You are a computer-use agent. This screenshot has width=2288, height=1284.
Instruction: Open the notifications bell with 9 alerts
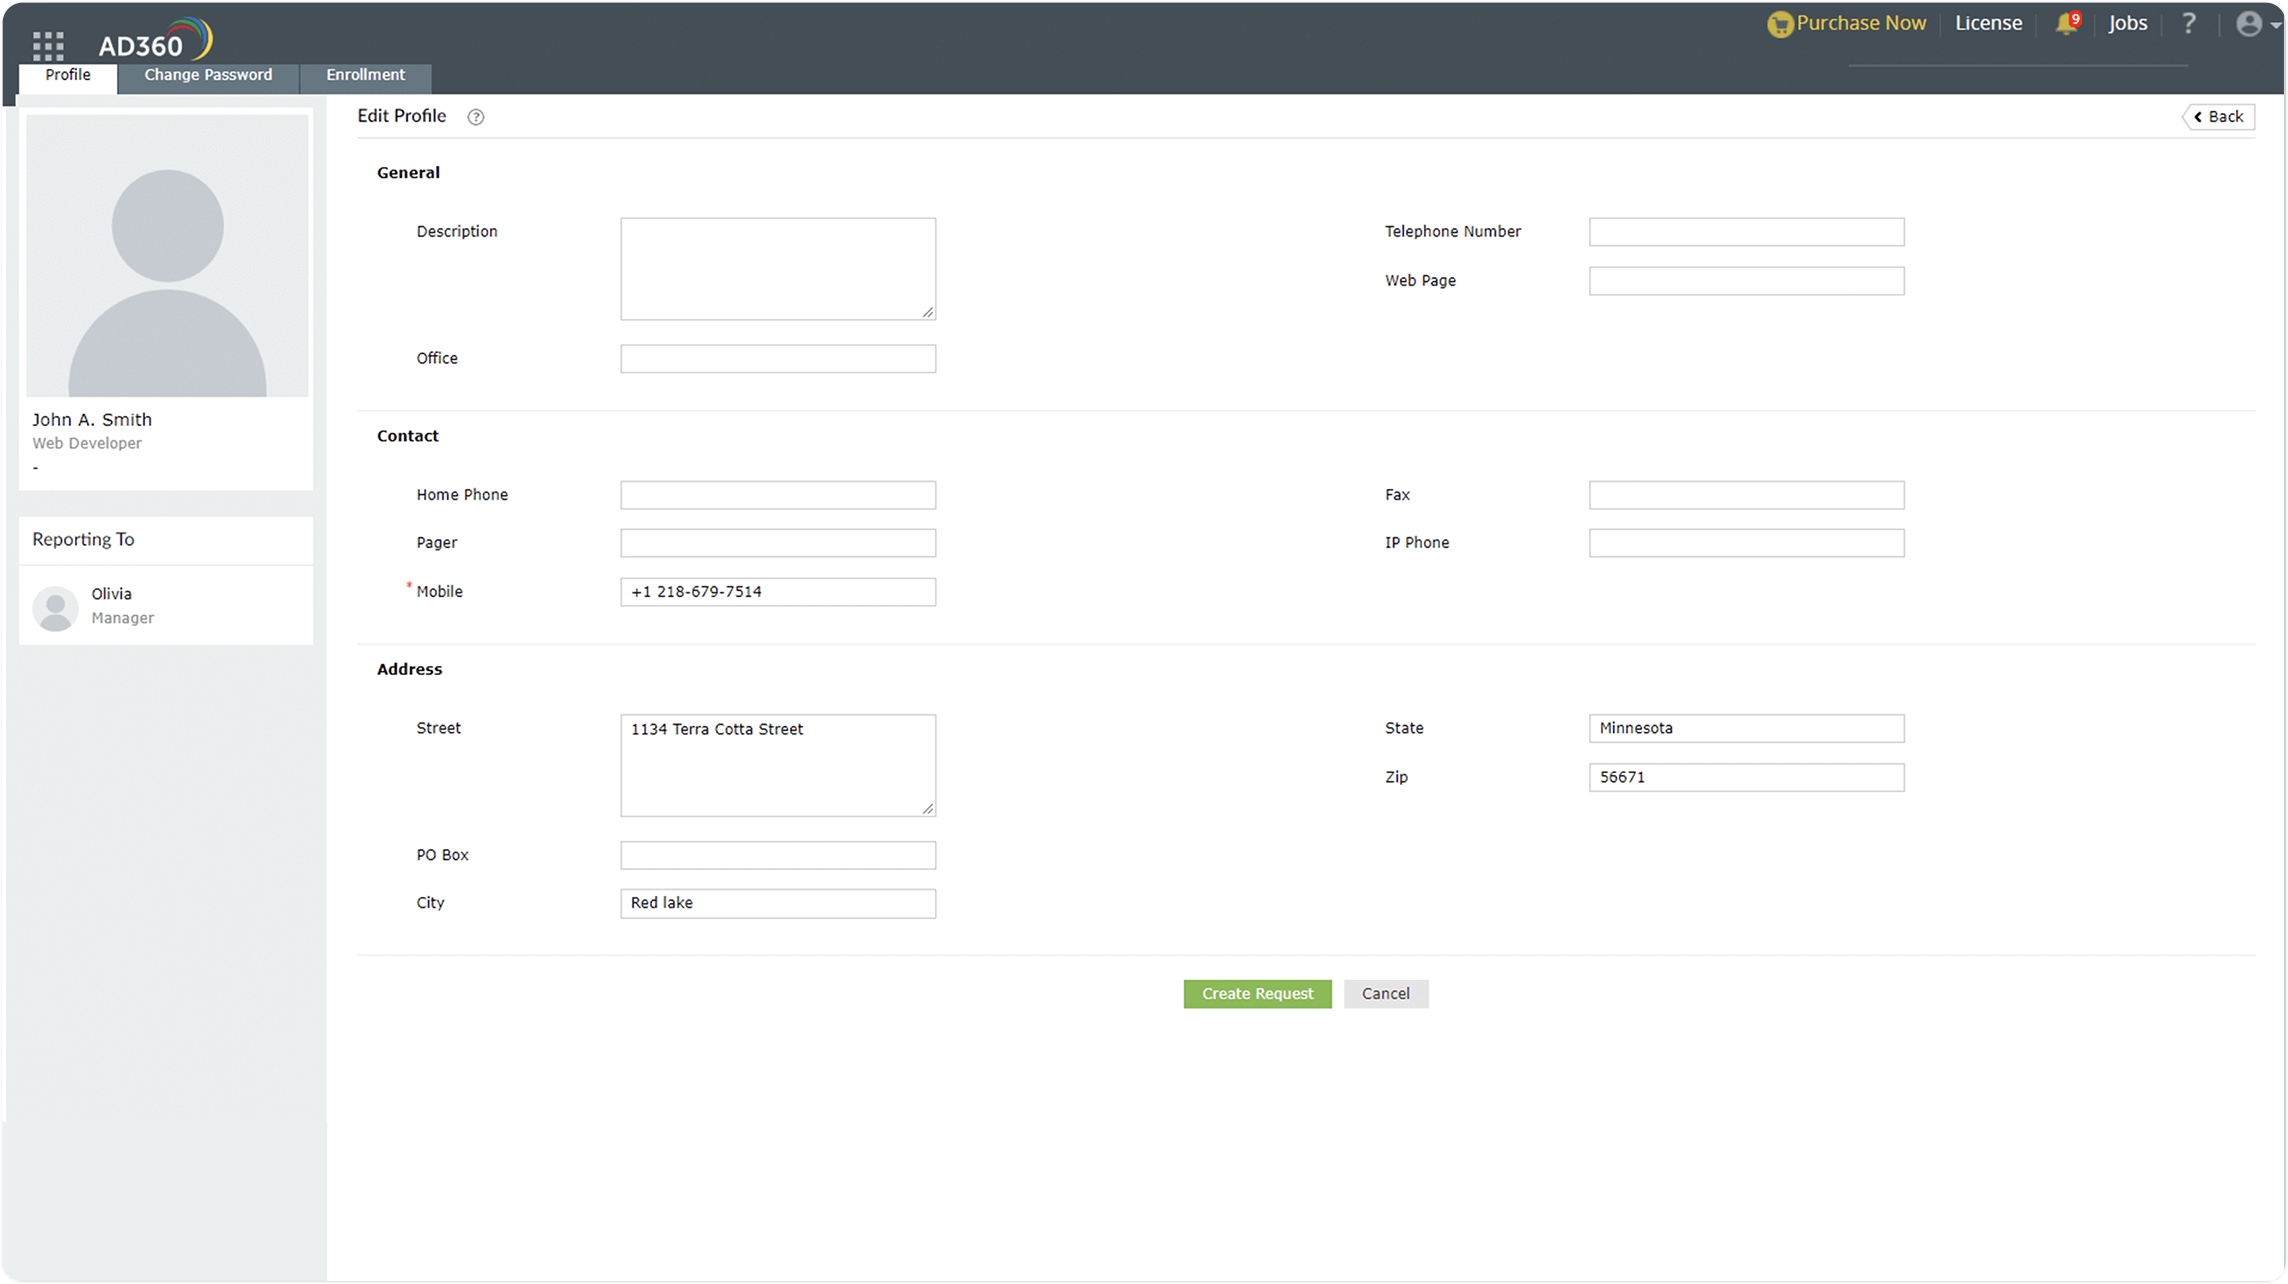pyautogui.click(x=2064, y=23)
